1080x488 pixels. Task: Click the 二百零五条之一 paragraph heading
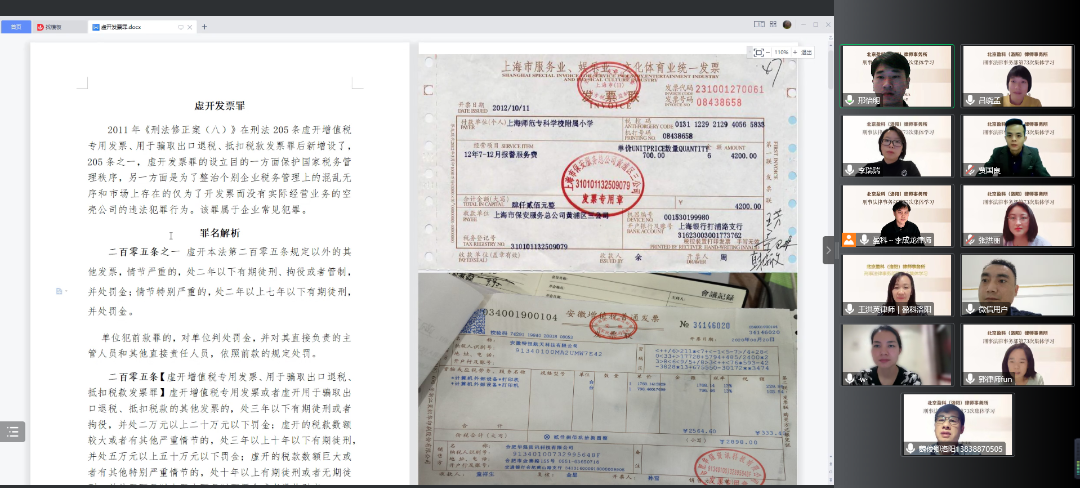[x=143, y=252]
